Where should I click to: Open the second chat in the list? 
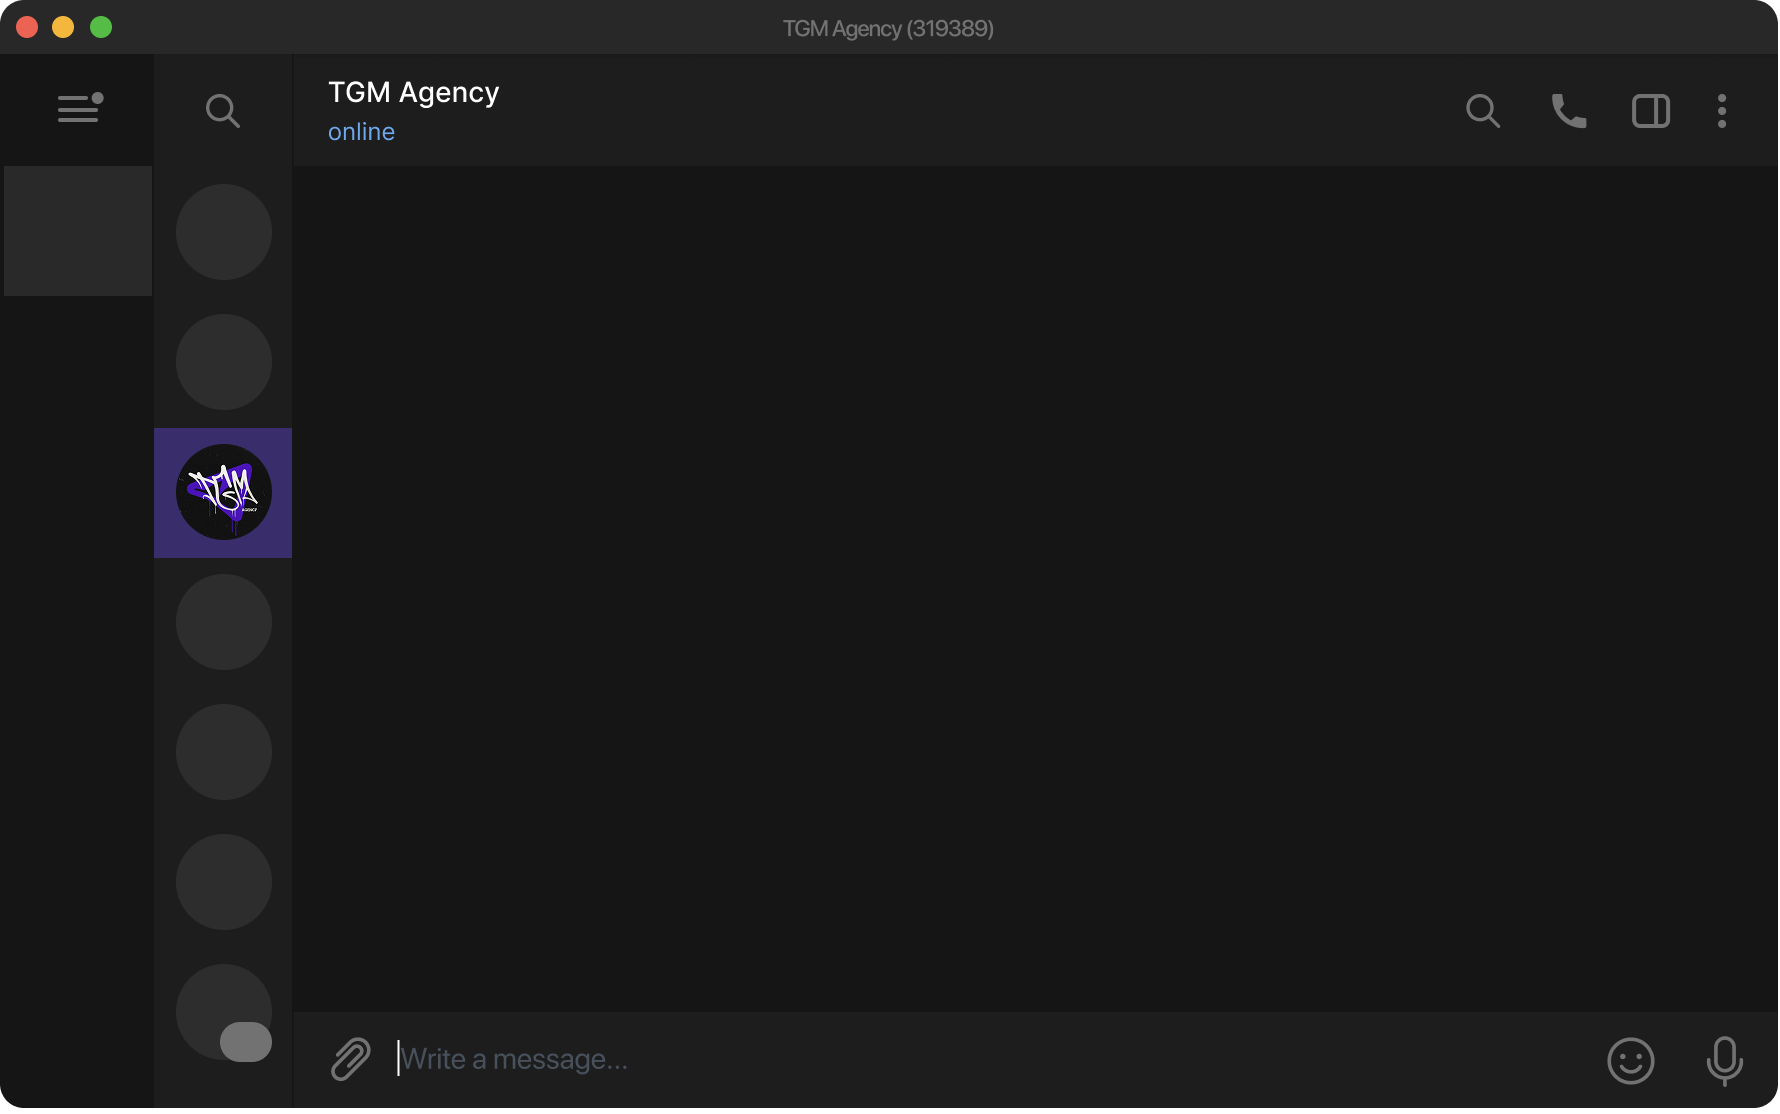click(x=224, y=362)
